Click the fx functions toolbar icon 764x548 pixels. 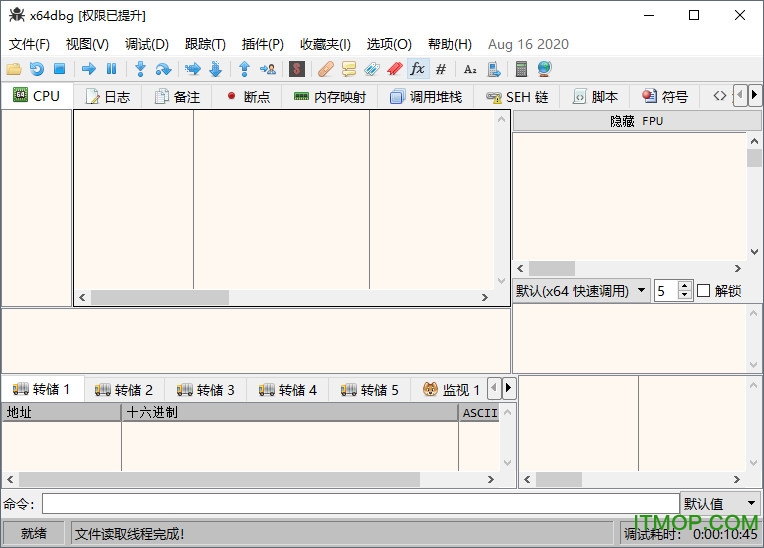(x=417, y=69)
